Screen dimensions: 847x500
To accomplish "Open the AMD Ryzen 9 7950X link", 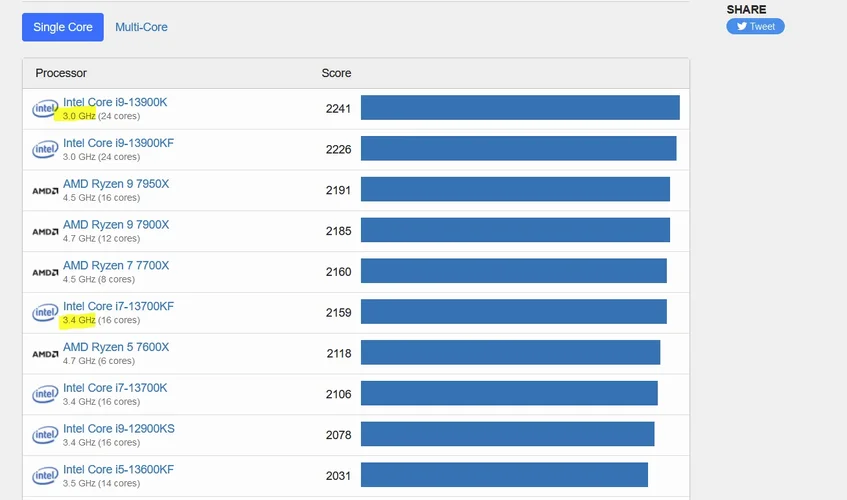I will click(x=116, y=184).
